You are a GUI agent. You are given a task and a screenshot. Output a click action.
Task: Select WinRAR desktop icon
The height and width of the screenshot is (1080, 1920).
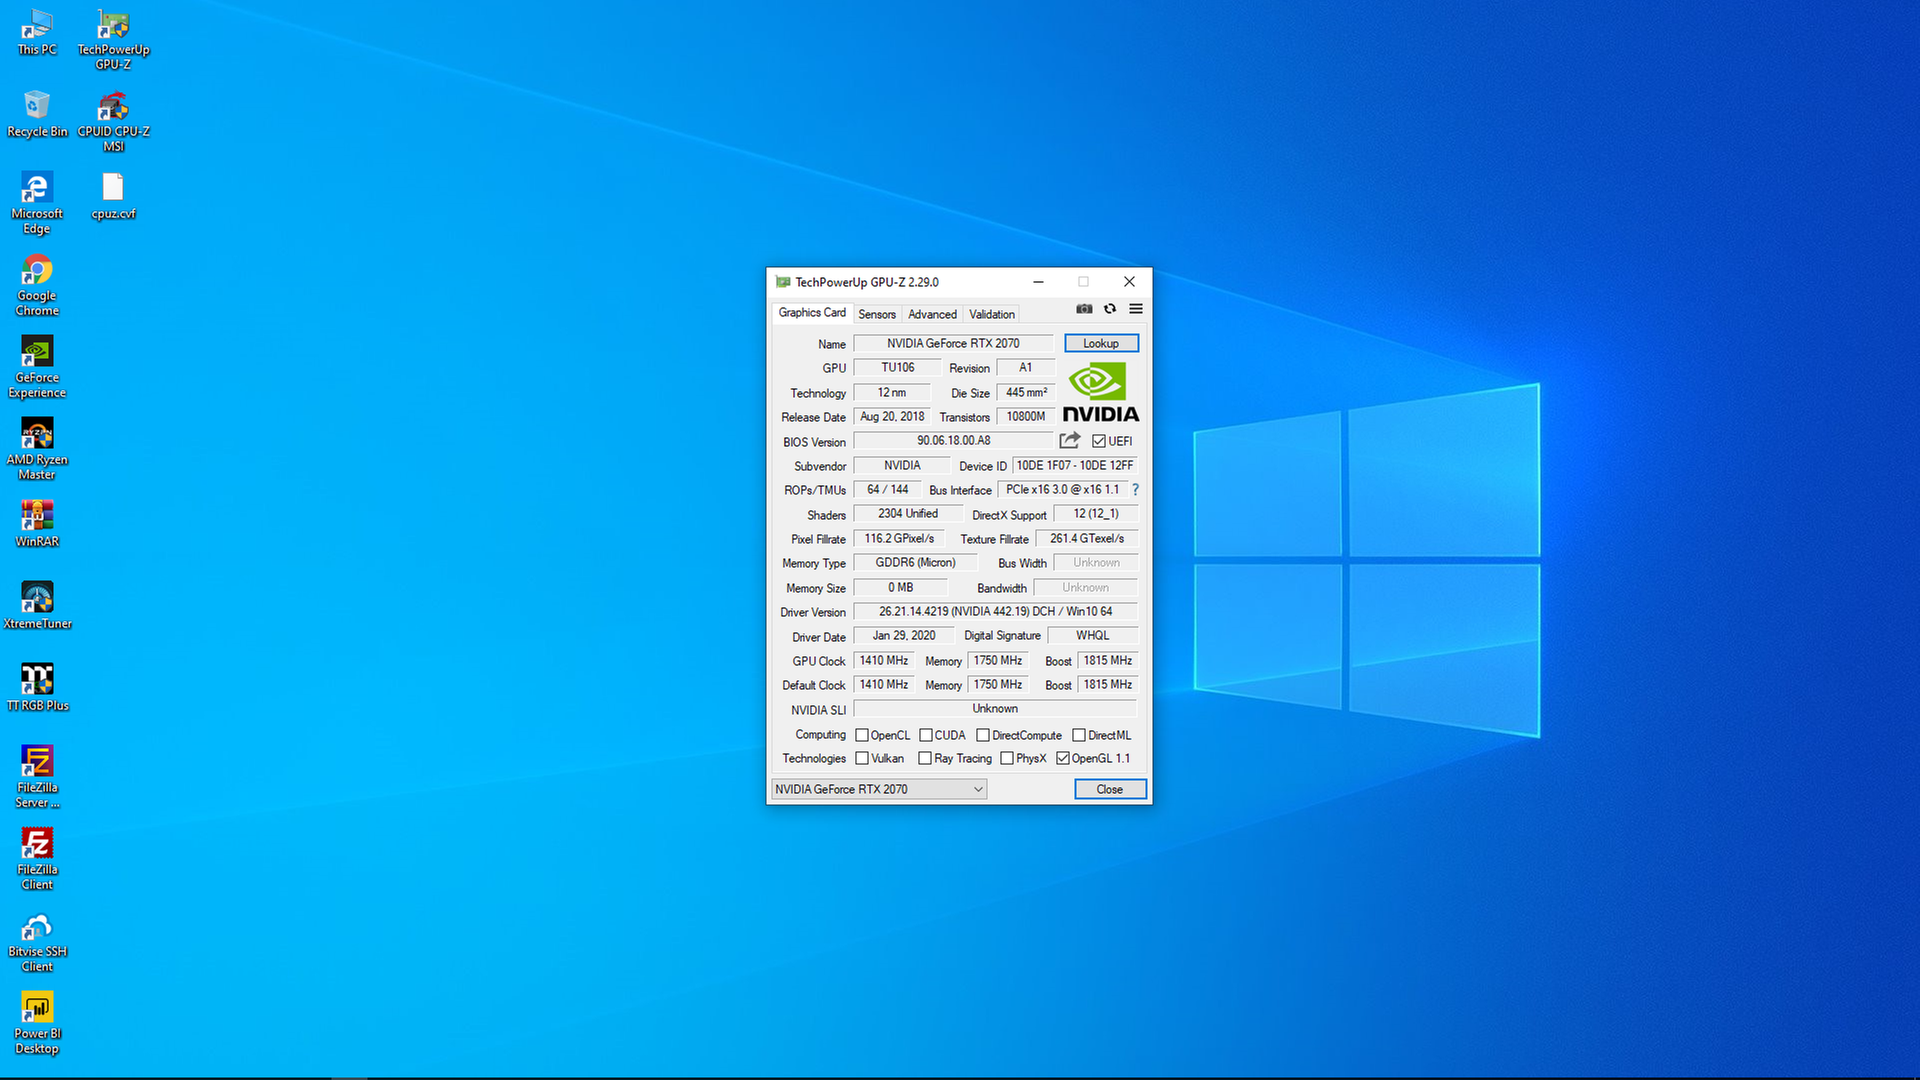pos(37,524)
